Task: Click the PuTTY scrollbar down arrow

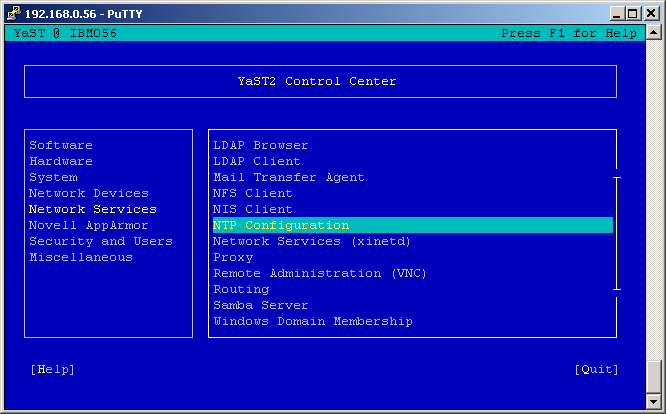Action: (x=654, y=401)
